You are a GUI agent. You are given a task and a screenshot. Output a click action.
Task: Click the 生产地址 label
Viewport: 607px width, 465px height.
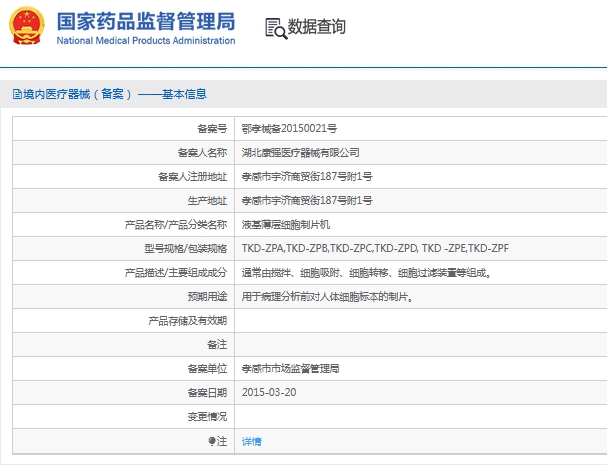(207, 201)
